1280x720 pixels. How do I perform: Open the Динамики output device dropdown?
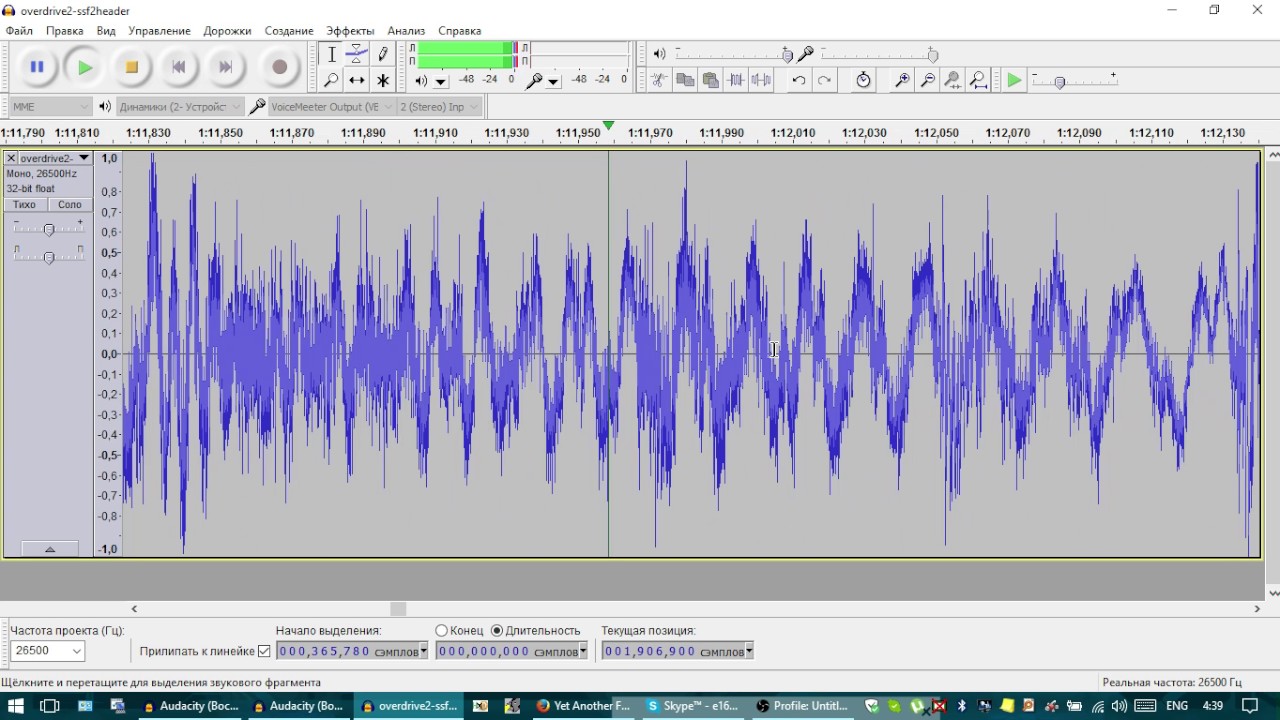pos(180,106)
